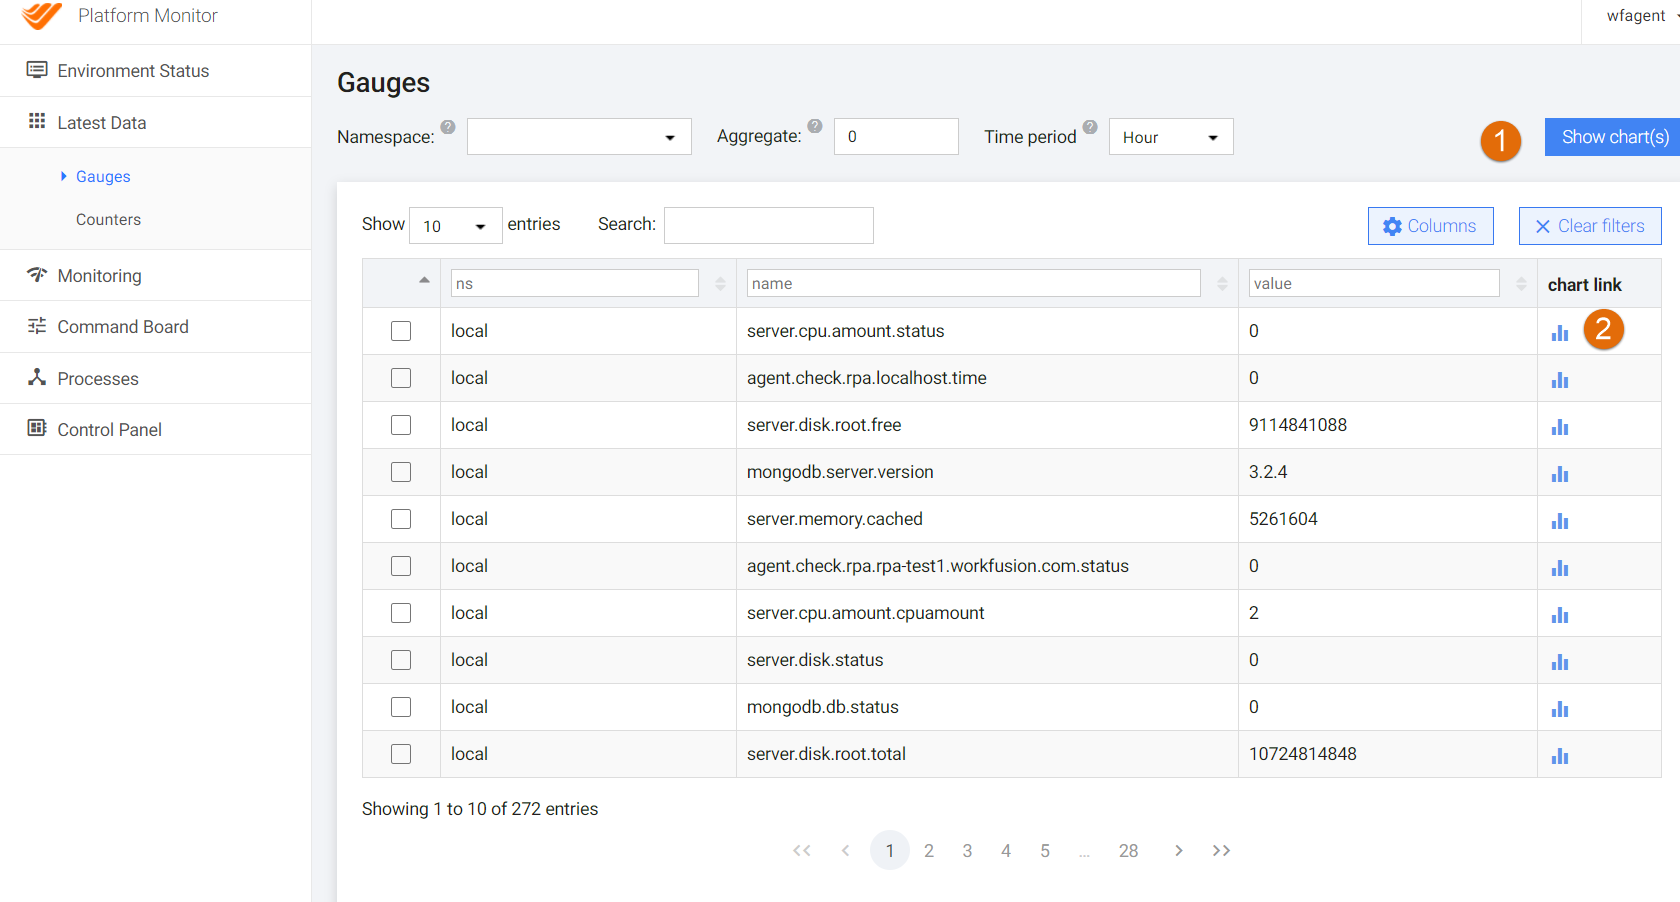The width and height of the screenshot is (1680, 902).
Task: Open chart for mongodb.server.version
Action: (1560, 474)
